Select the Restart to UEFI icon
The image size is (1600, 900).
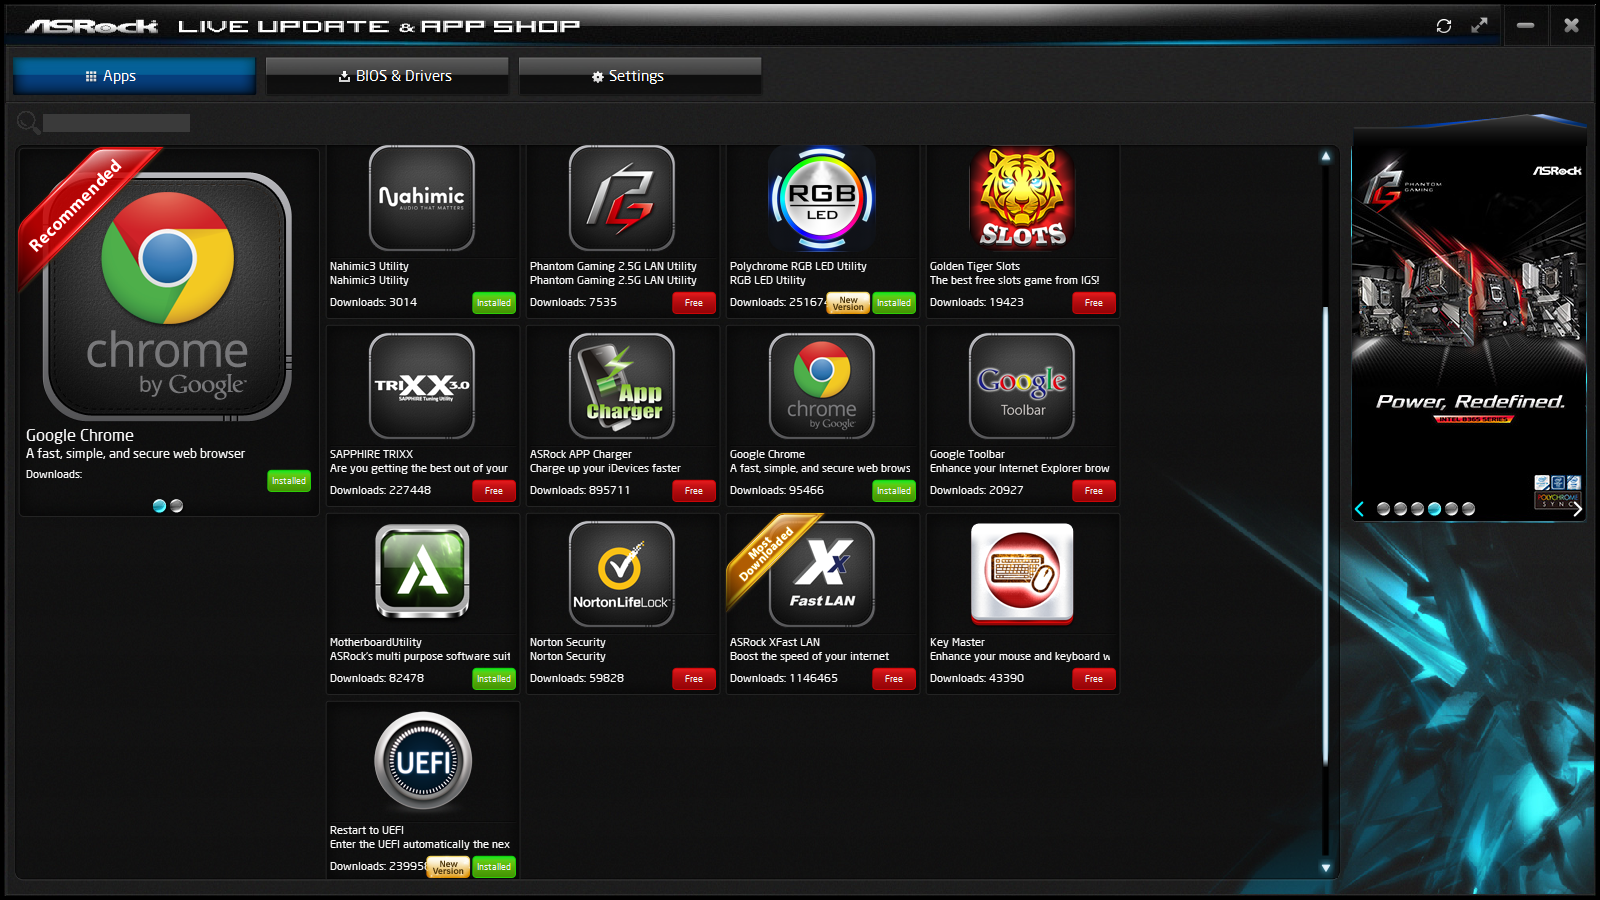click(423, 761)
